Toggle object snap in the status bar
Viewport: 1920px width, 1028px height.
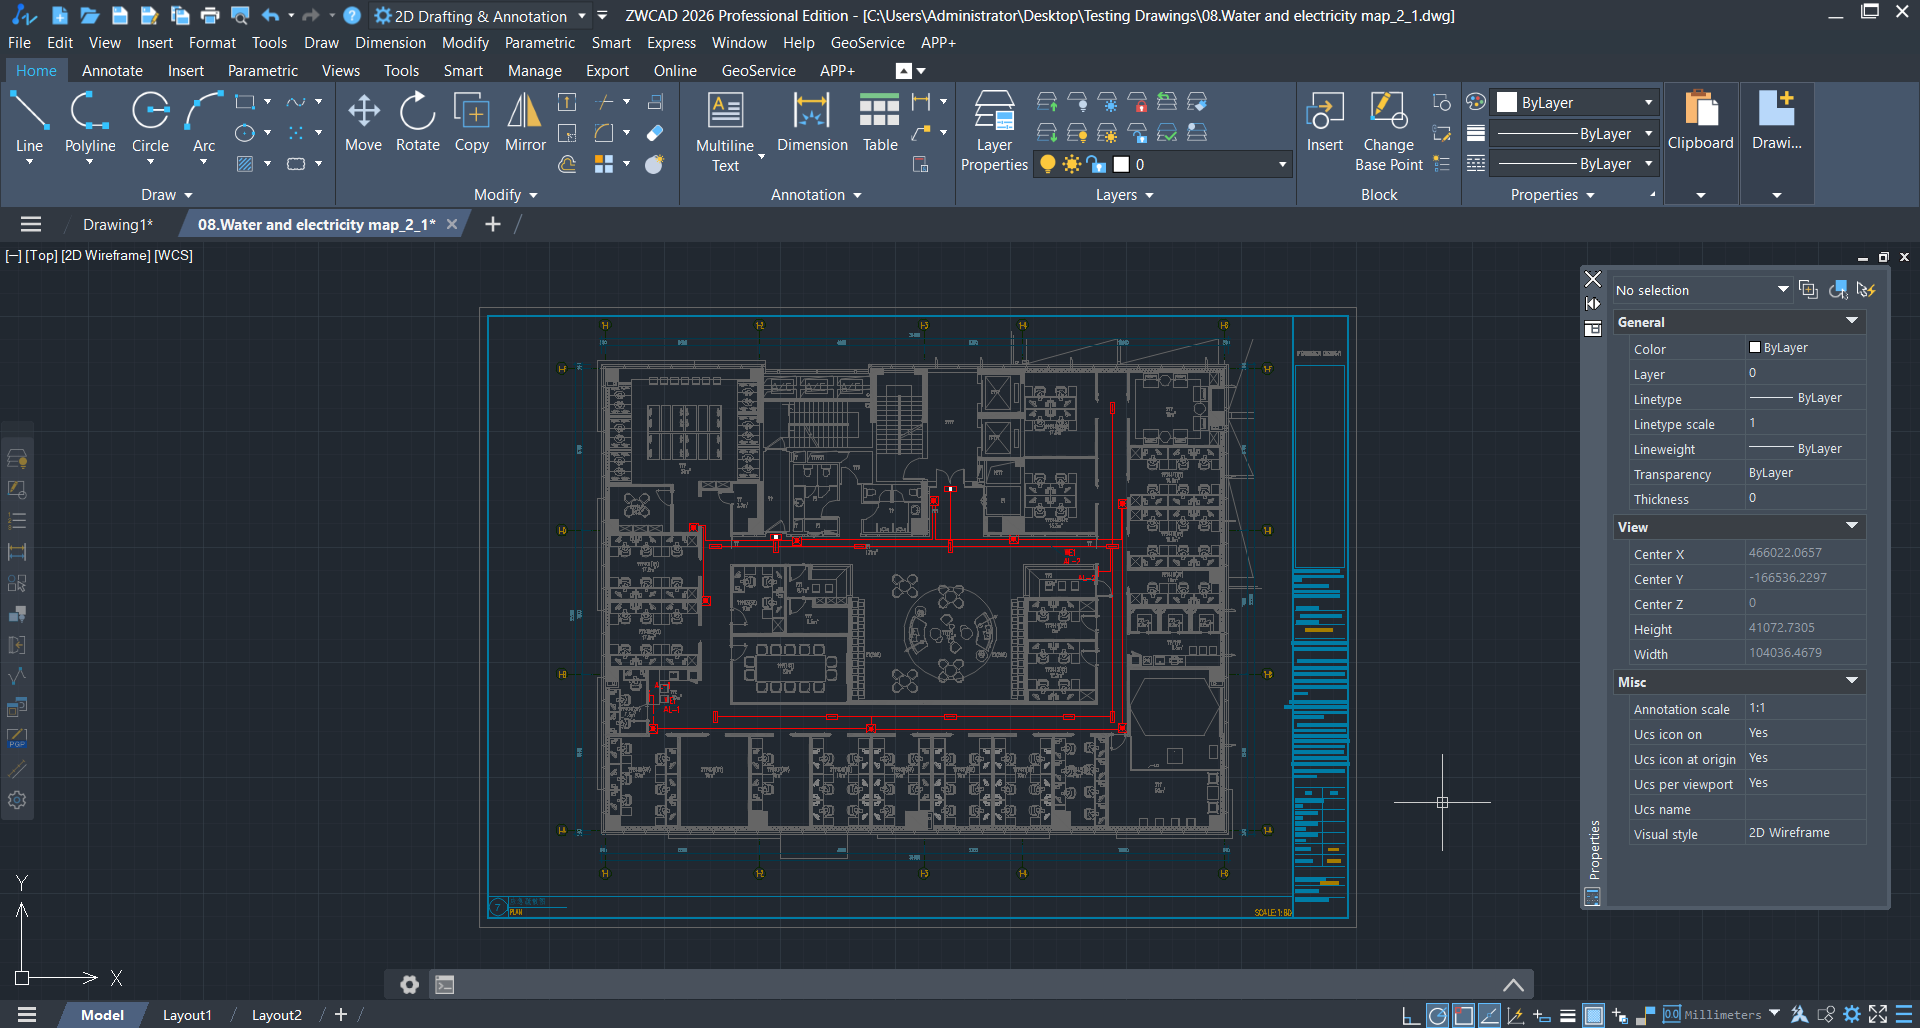pos(1463,1015)
